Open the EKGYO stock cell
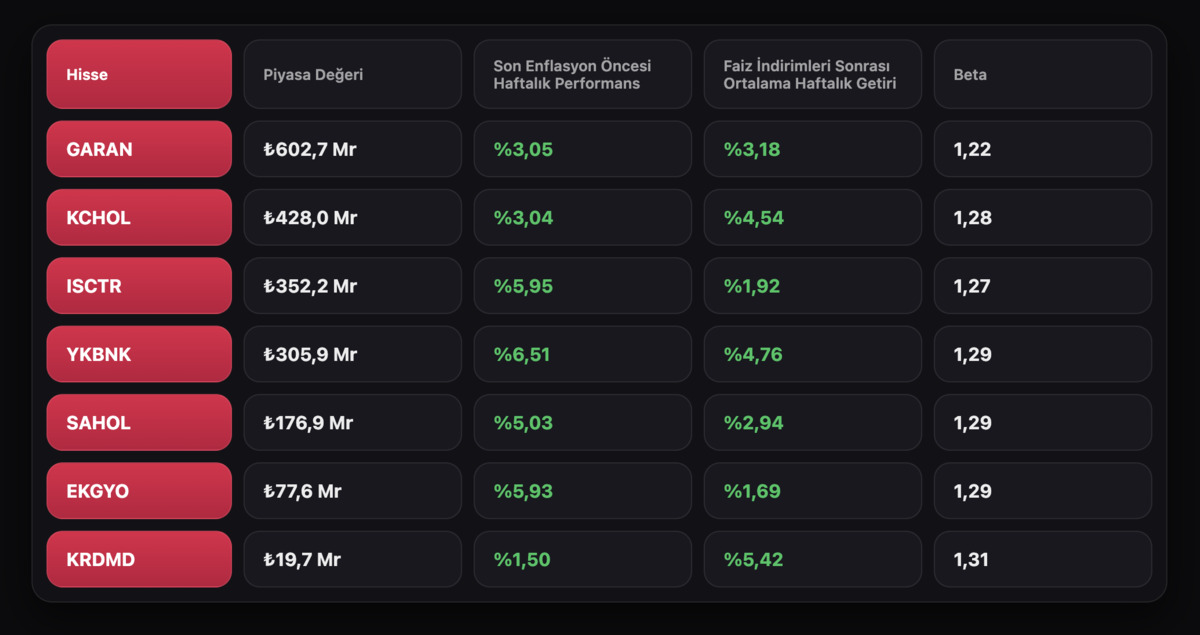1200x635 pixels. 139,491
